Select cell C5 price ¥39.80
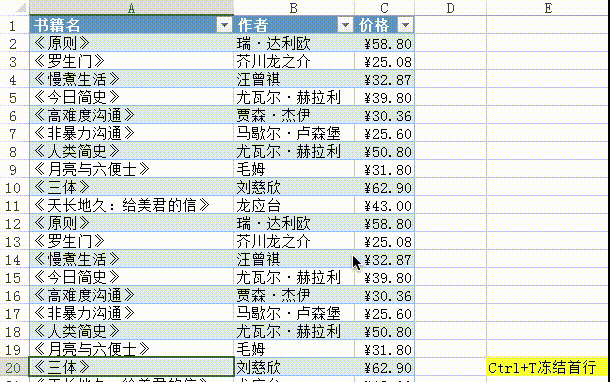The image size is (610, 382). point(384,97)
